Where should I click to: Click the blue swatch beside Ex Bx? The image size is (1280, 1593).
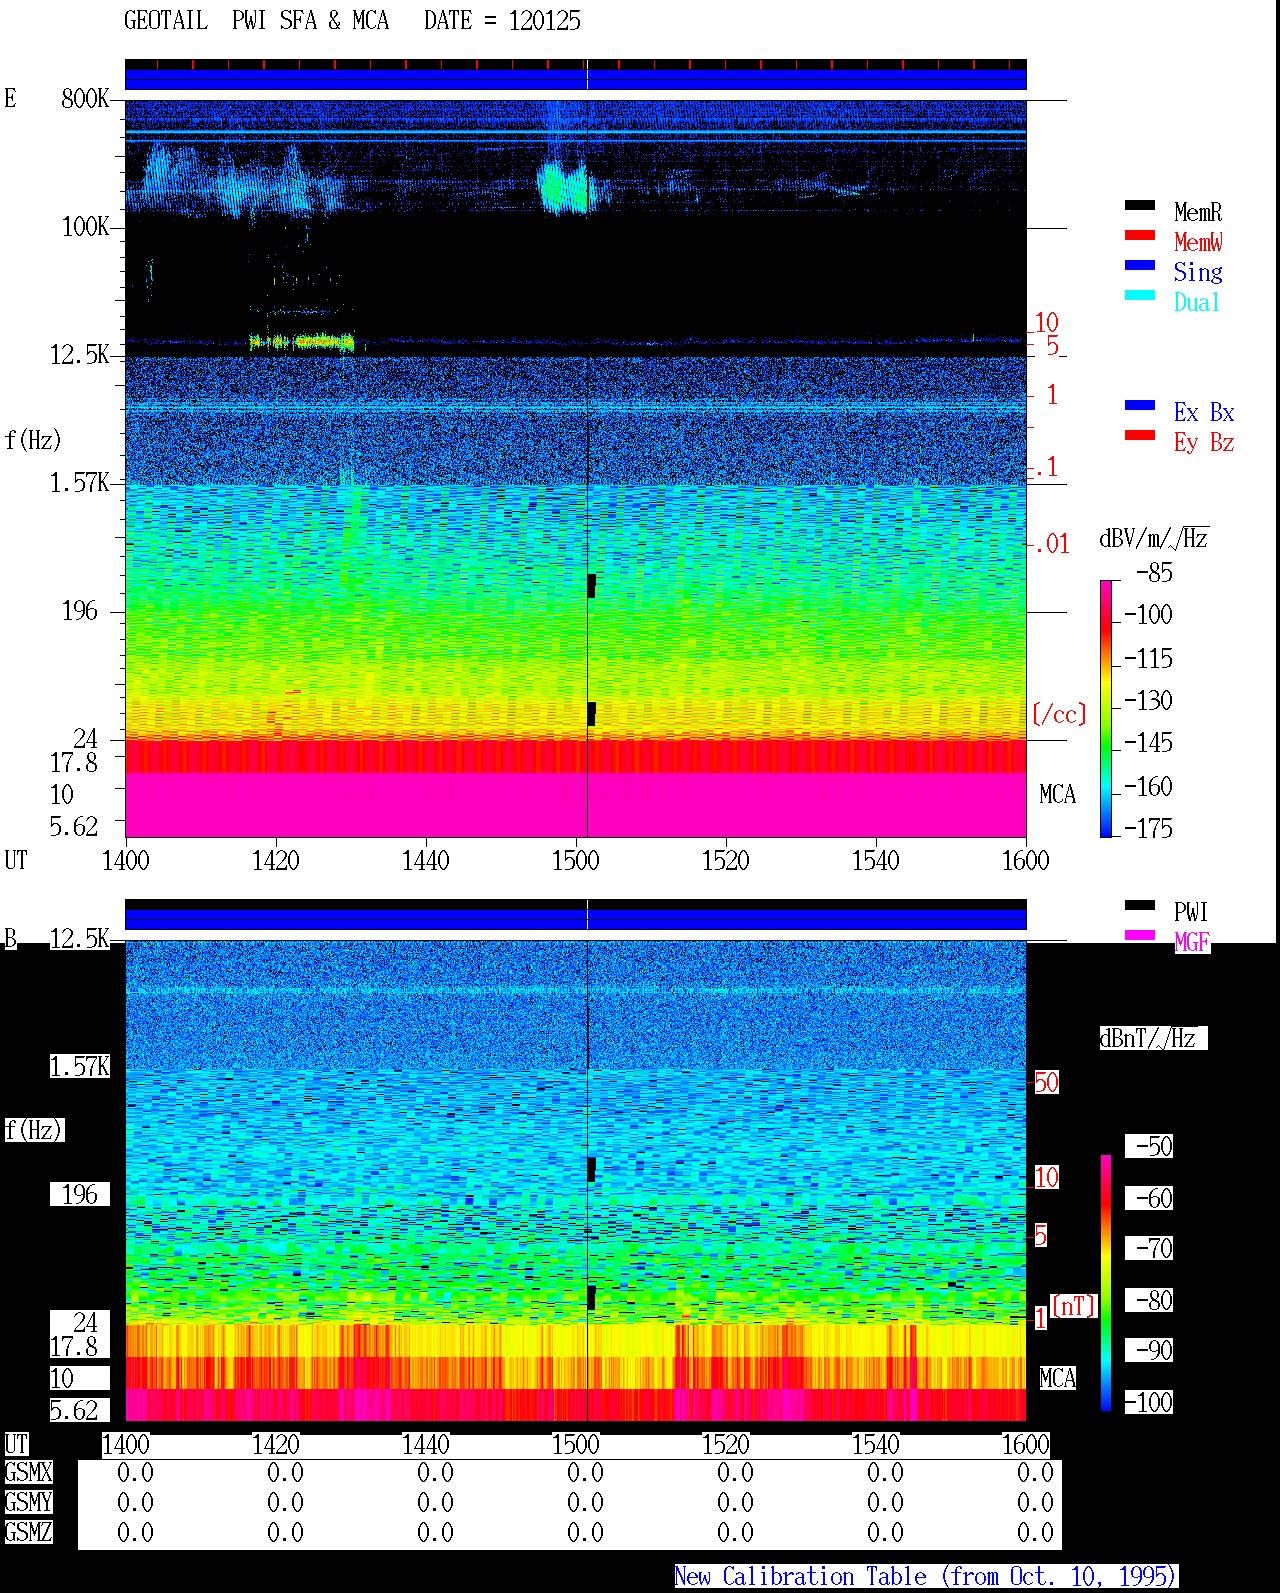coord(1139,405)
